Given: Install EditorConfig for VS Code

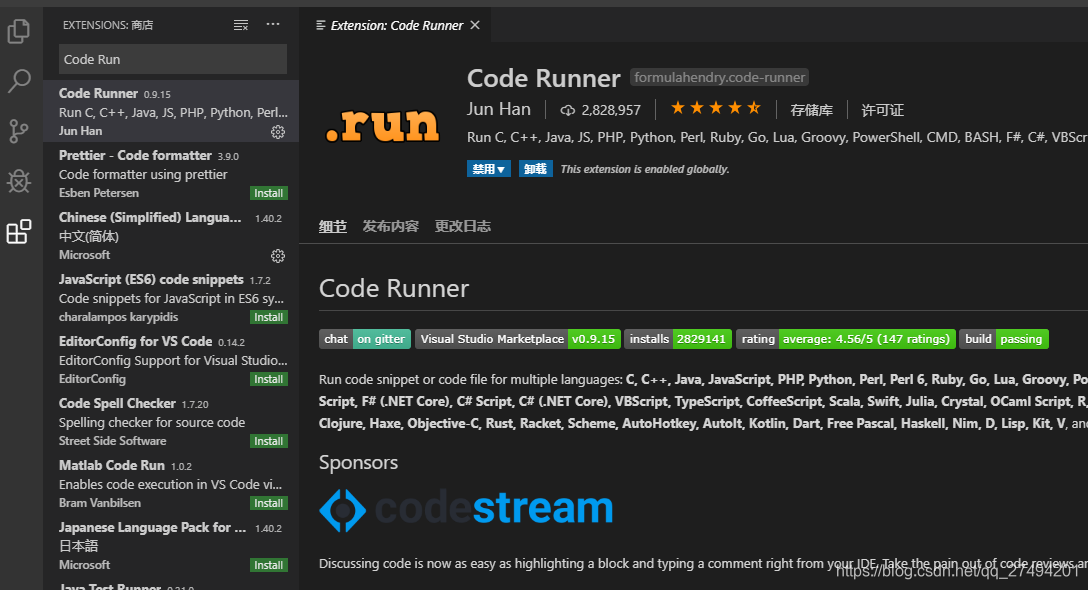Looking at the screenshot, I should [x=269, y=379].
